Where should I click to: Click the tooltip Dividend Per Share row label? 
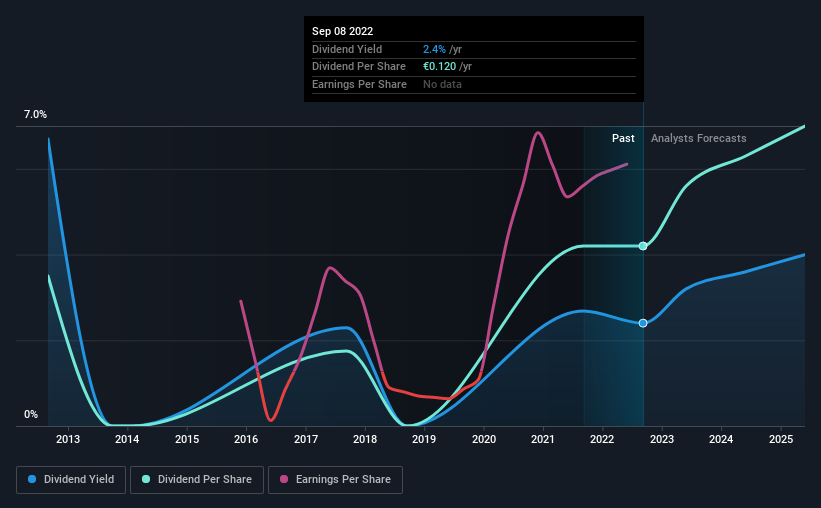[359, 67]
